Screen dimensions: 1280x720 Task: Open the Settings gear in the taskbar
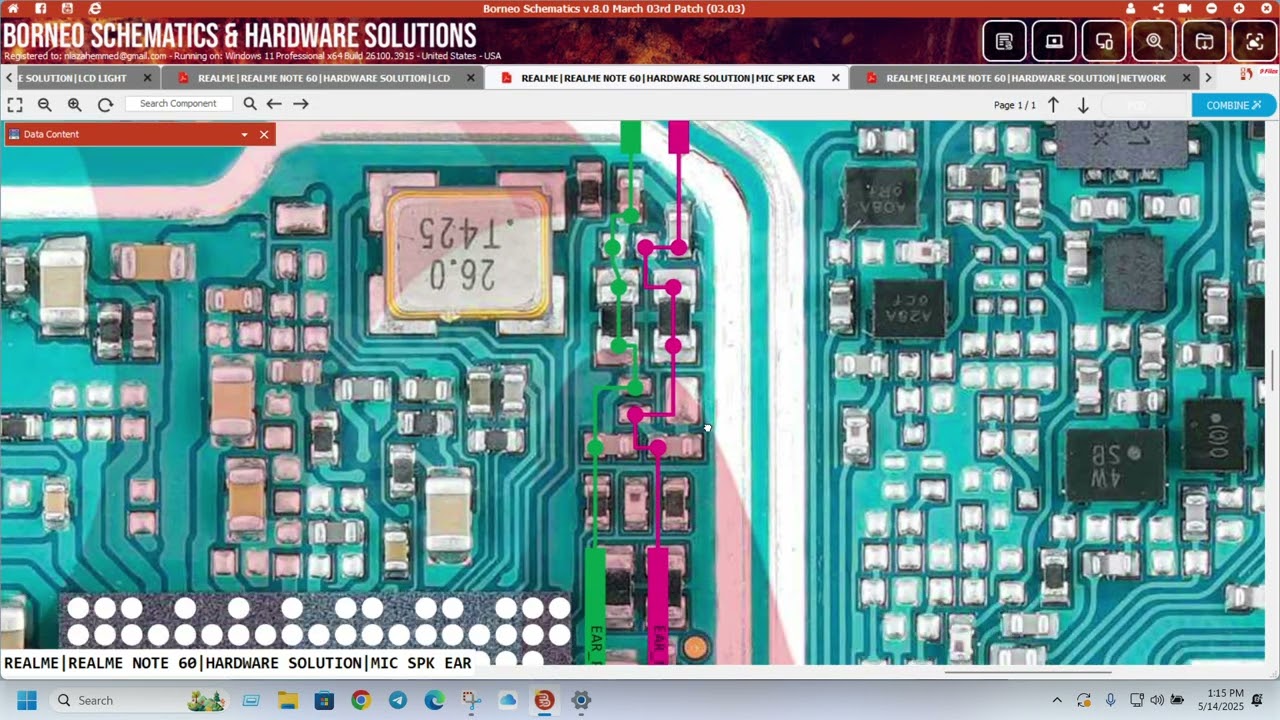(x=581, y=700)
